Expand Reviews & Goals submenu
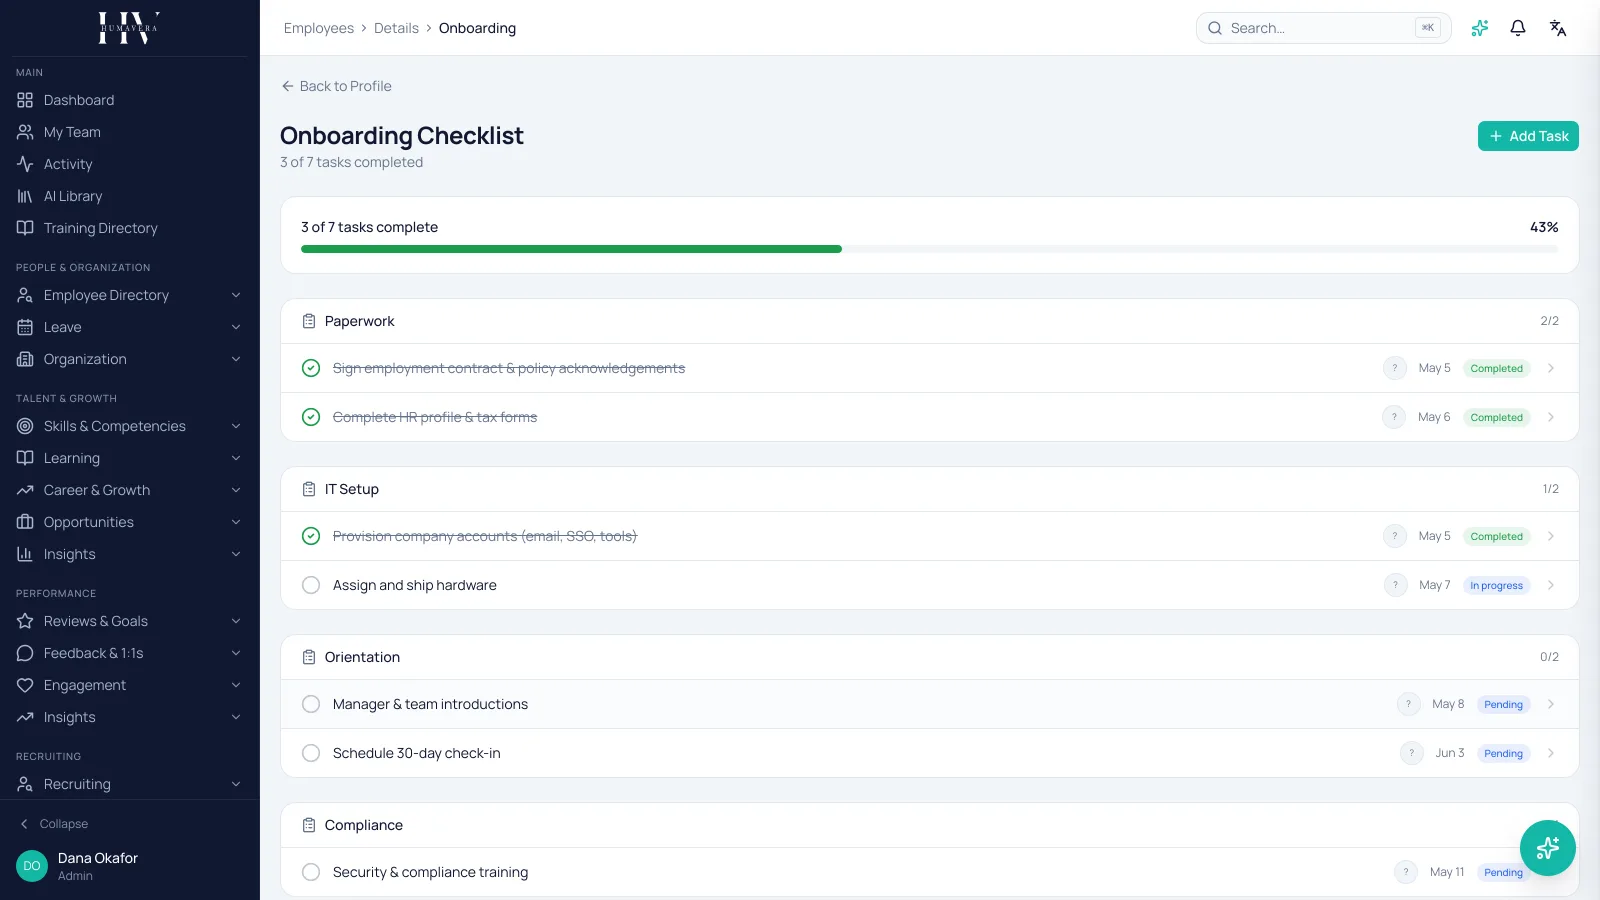The width and height of the screenshot is (1600, 900). click(x=236, y=621)
